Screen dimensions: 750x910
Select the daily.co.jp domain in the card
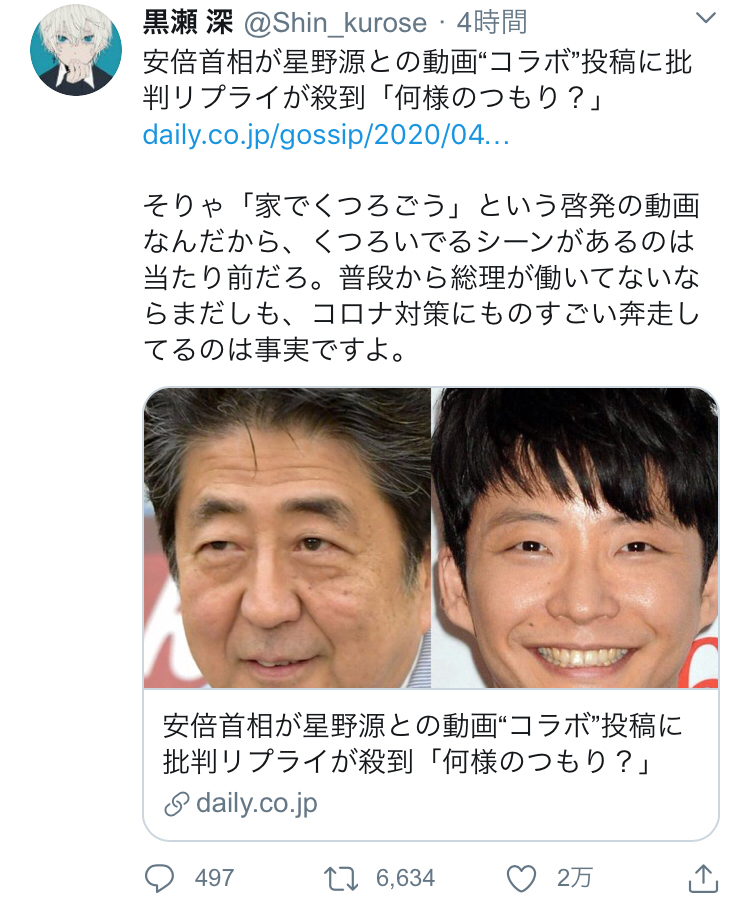[257, 804]
